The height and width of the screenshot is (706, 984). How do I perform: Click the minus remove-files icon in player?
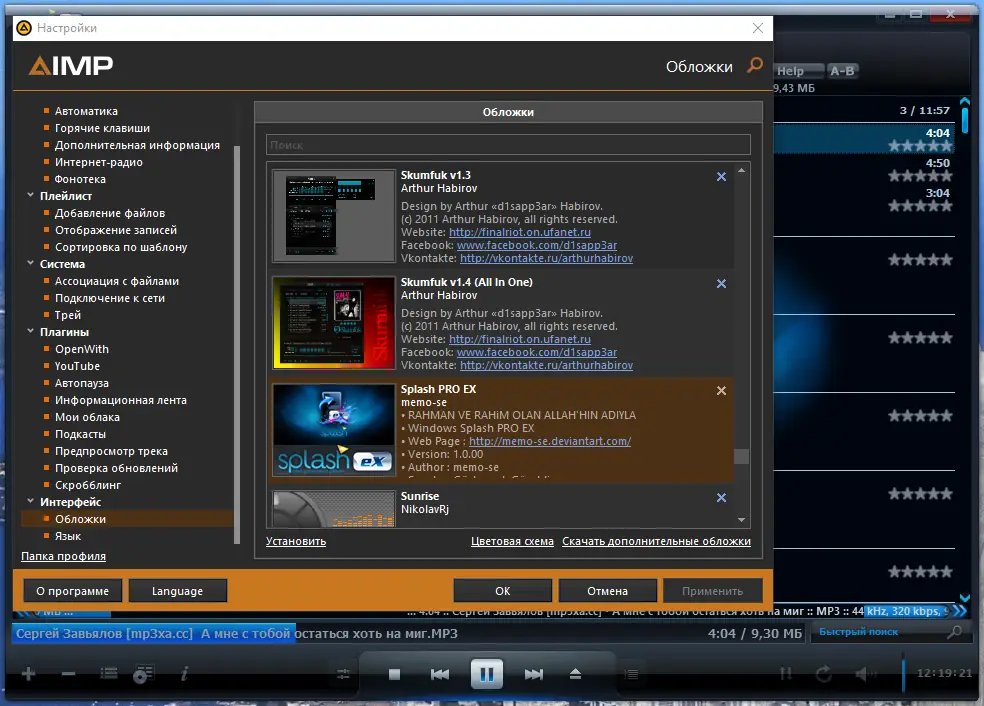click(x=68, y=674)
